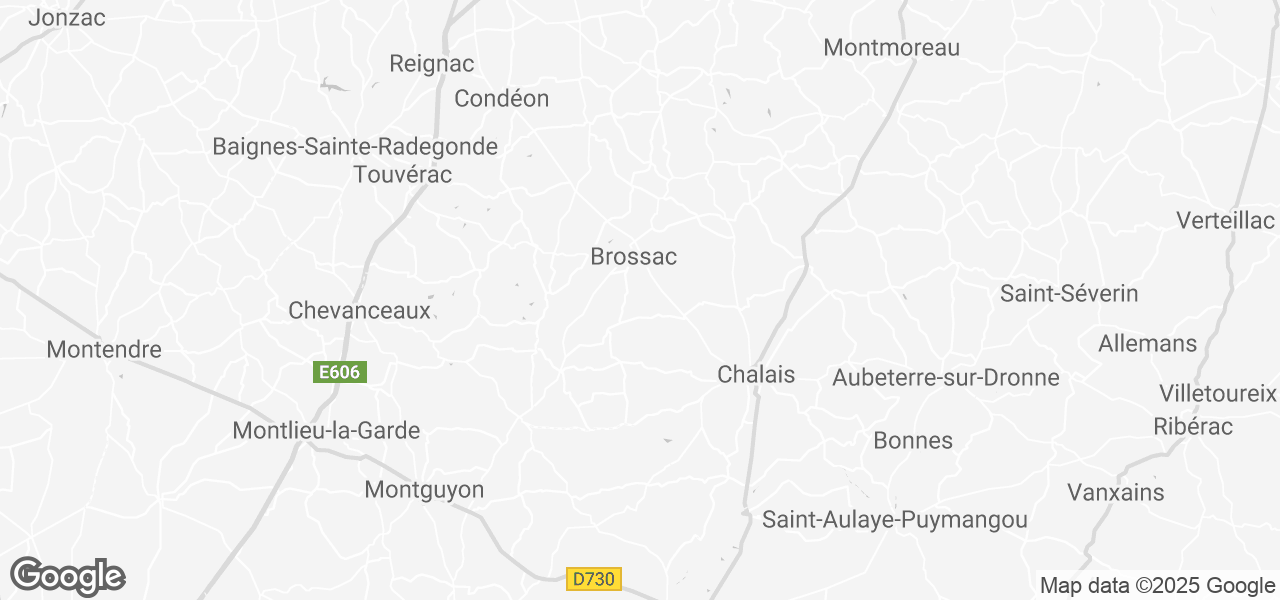
Task: Open the Map data ©2025 Google attribution
Action: point(1157,586)
